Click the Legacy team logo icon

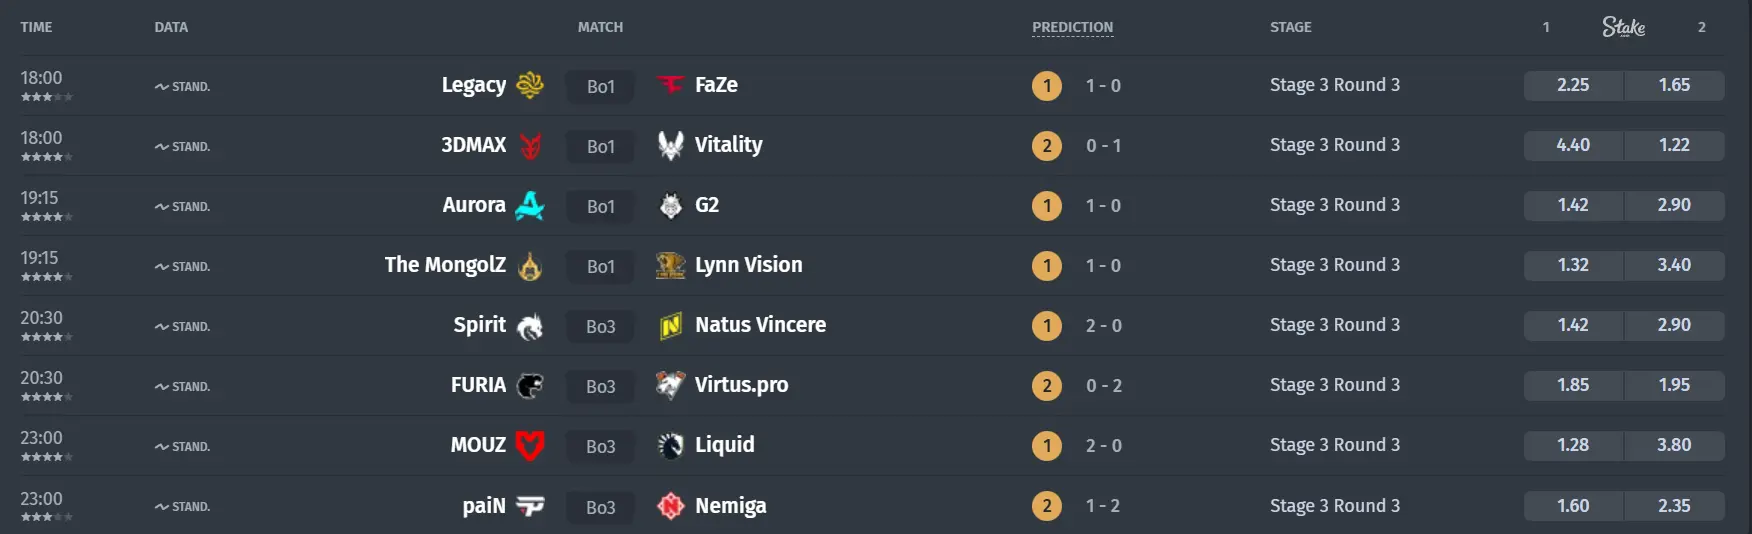tap(529, 85)
